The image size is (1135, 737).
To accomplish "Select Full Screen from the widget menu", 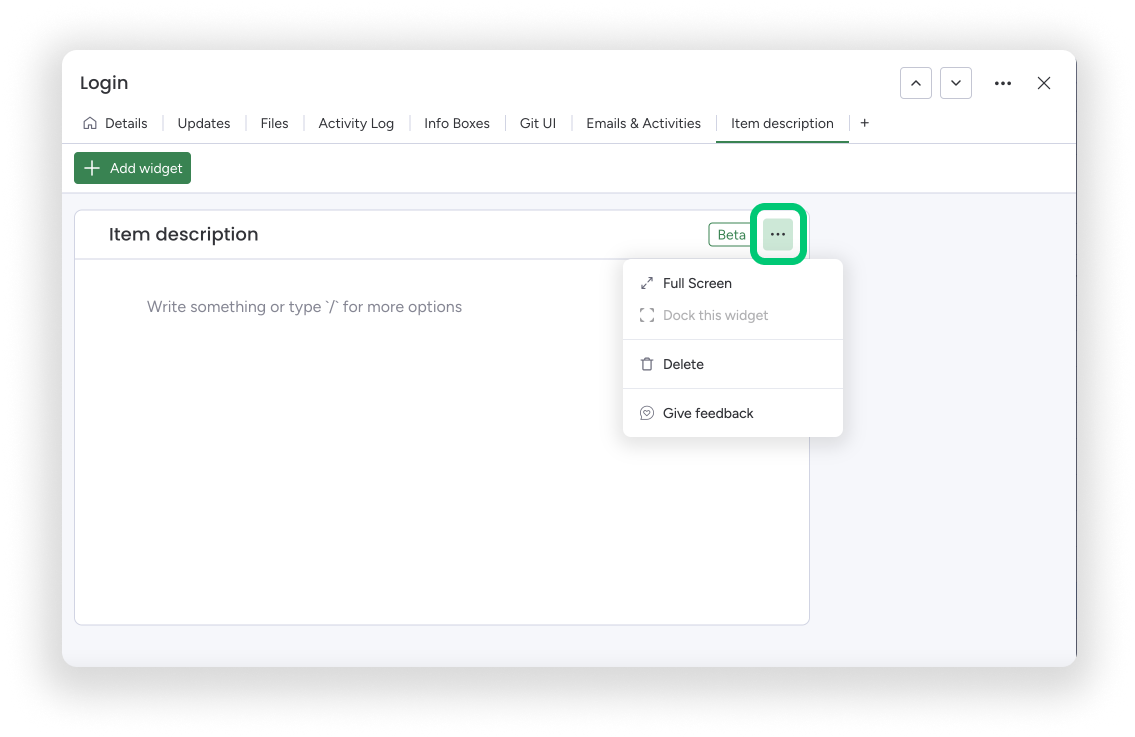I will [697, 283].
